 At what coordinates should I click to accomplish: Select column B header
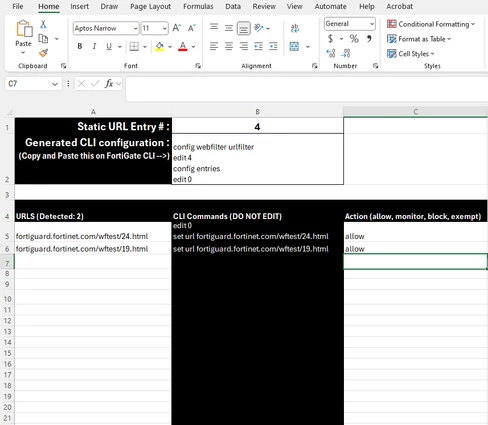coord(257,112)
